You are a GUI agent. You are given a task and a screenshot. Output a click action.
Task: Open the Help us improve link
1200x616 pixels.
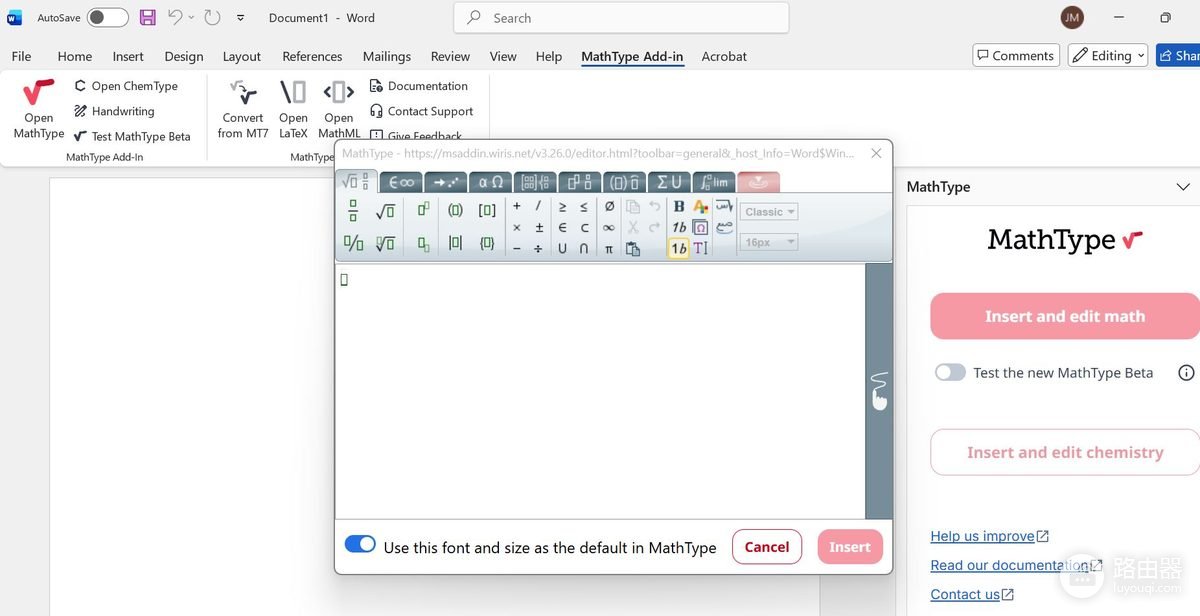tap(990, 536)
